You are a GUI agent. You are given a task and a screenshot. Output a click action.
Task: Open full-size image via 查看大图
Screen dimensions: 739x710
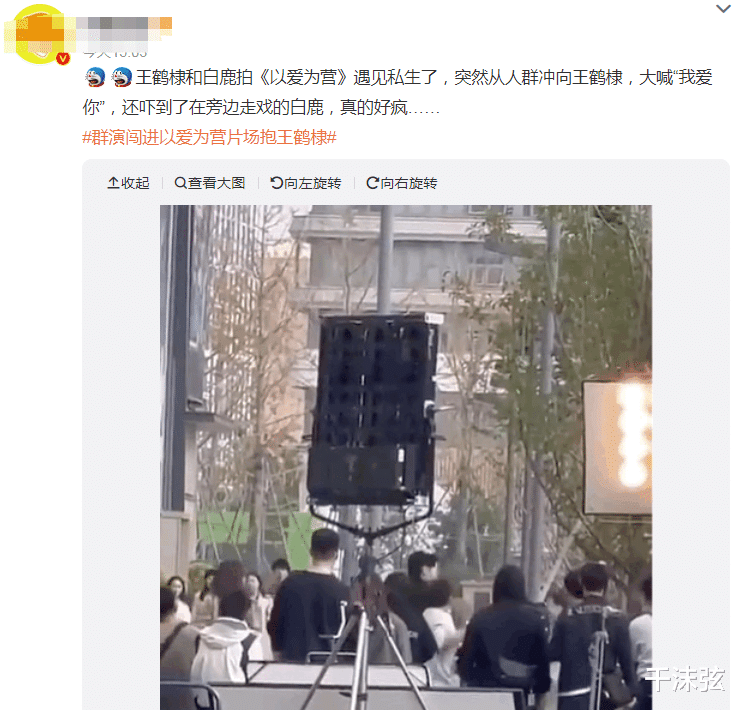click(210, 183)
